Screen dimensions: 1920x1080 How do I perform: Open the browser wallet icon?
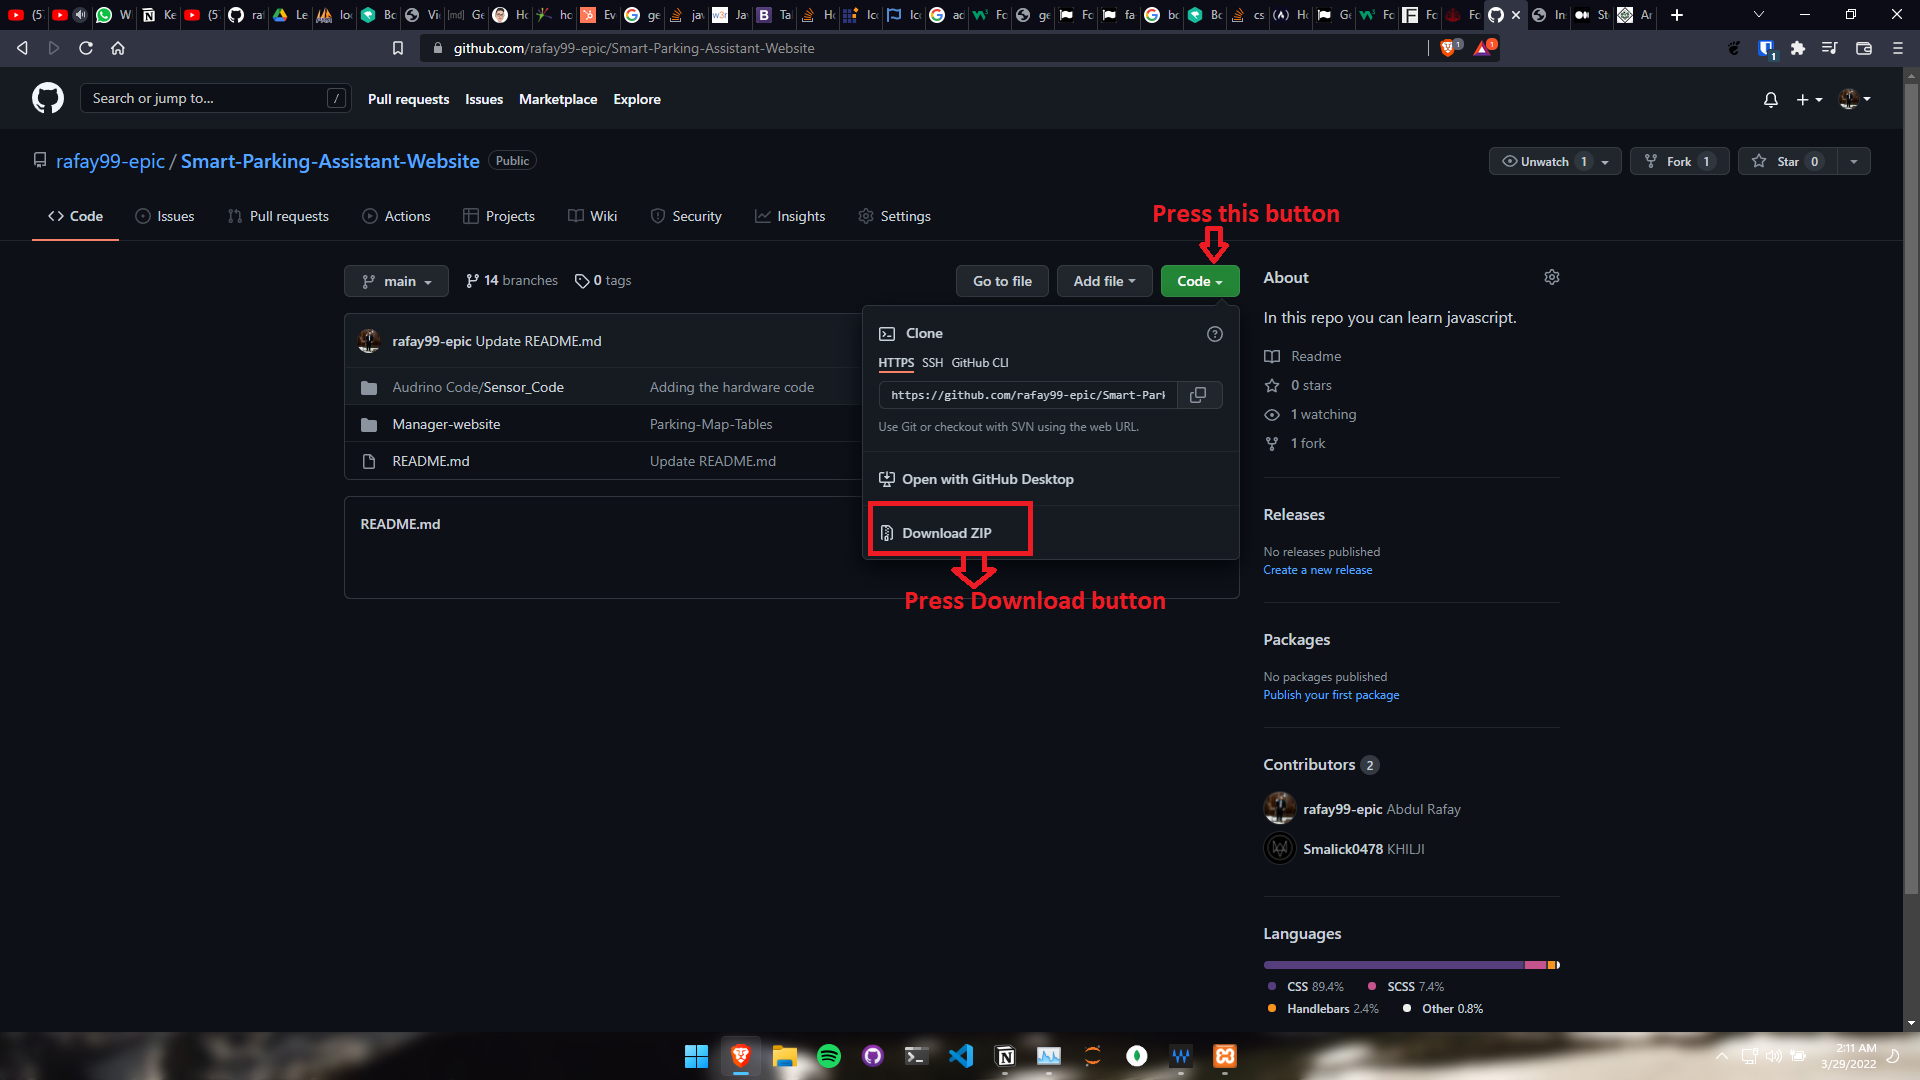coord(1863,48)
